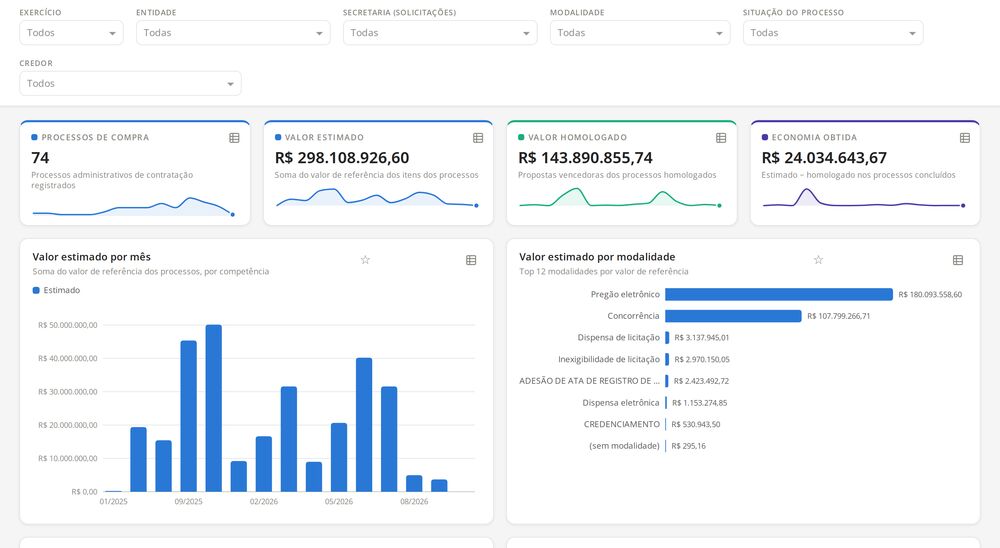Click the Valor estimado por mês title

point(92,257)
